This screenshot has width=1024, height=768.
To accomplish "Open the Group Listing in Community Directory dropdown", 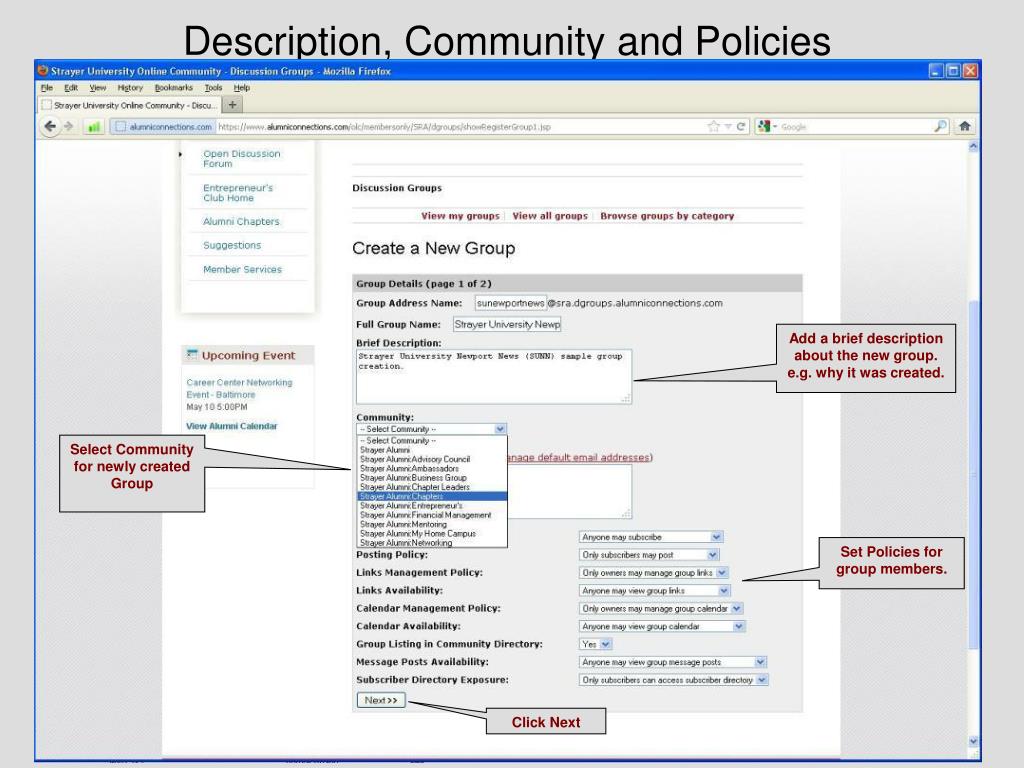I will [596, 644].
